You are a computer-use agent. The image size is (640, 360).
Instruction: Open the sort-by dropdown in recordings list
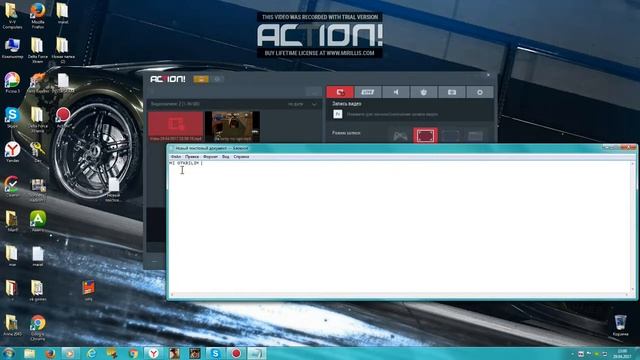(x=302, y=104)
